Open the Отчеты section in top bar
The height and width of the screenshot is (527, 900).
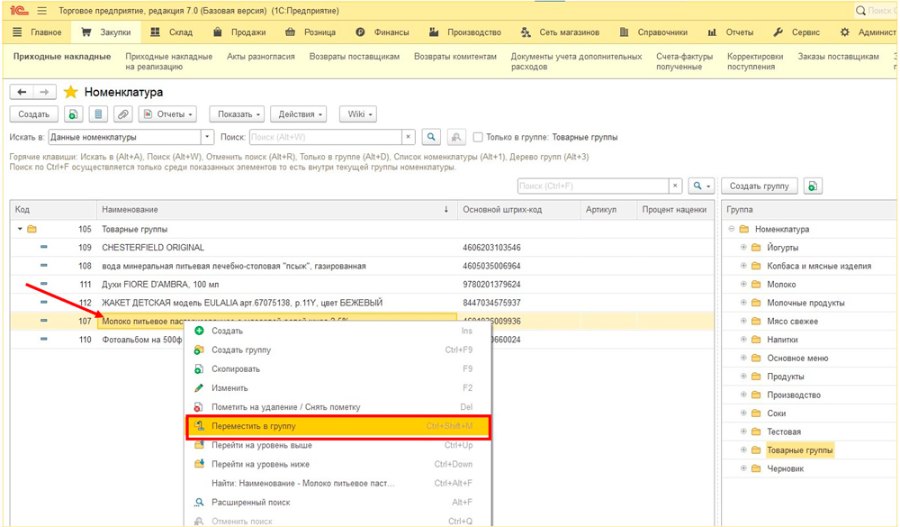(731, 32)
